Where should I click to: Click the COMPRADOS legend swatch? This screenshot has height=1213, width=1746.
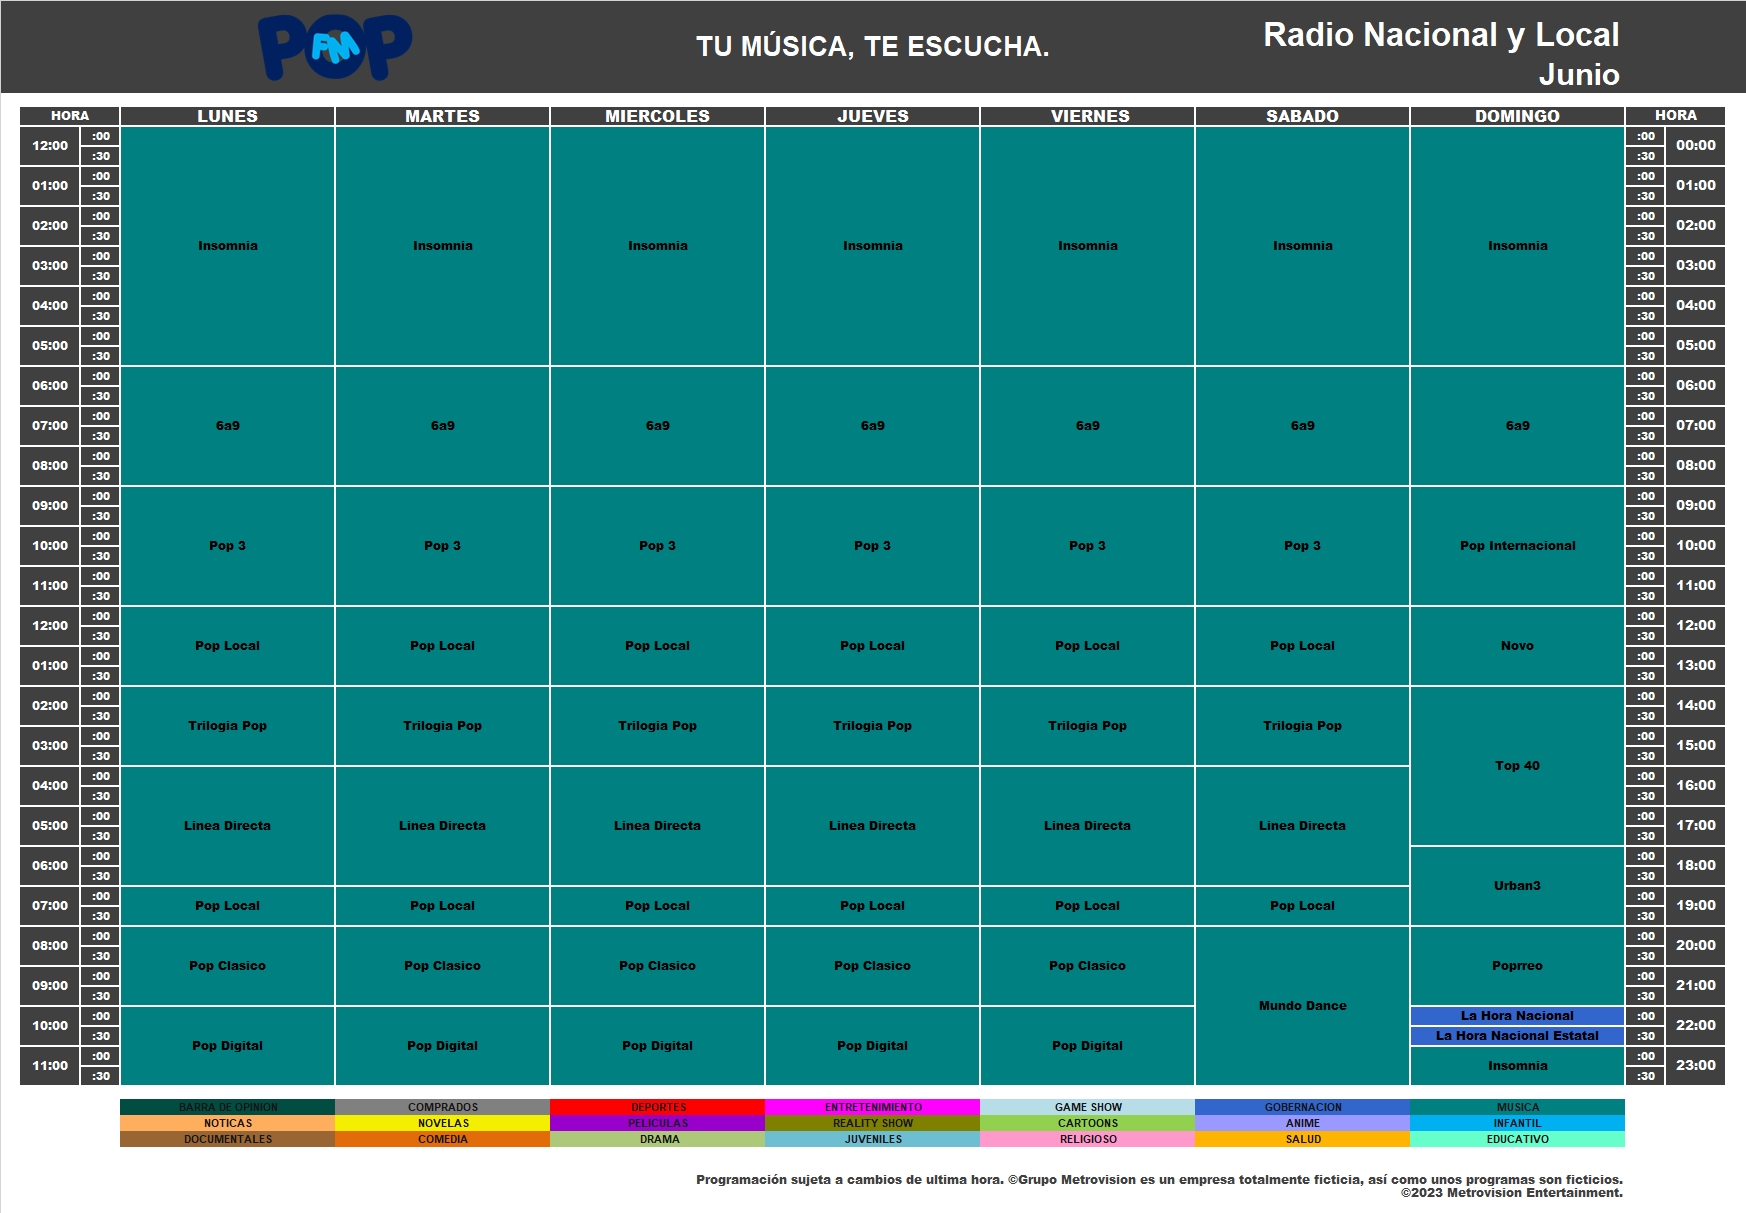442,1107
